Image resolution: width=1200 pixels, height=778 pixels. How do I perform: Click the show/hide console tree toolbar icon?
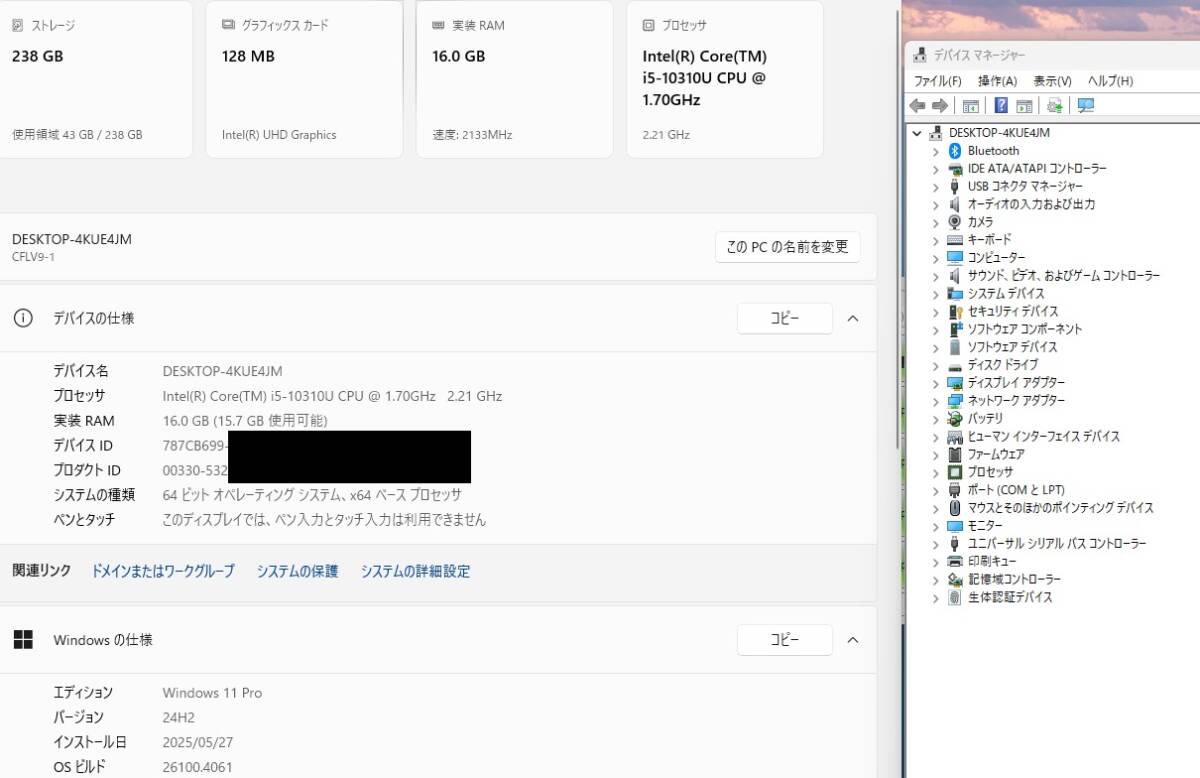[970, 106]
